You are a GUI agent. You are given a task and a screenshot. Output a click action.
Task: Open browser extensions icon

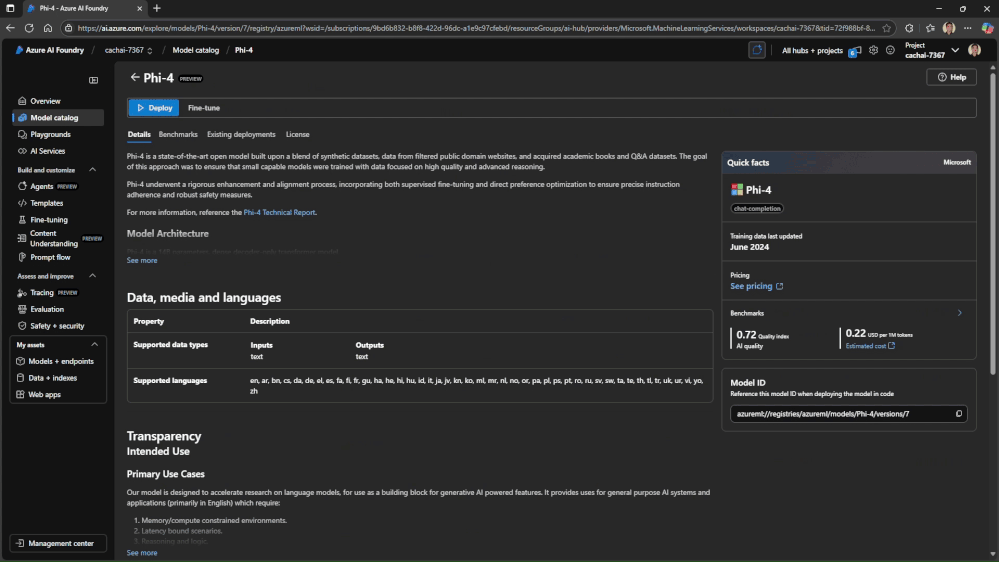tap(909, 28)
